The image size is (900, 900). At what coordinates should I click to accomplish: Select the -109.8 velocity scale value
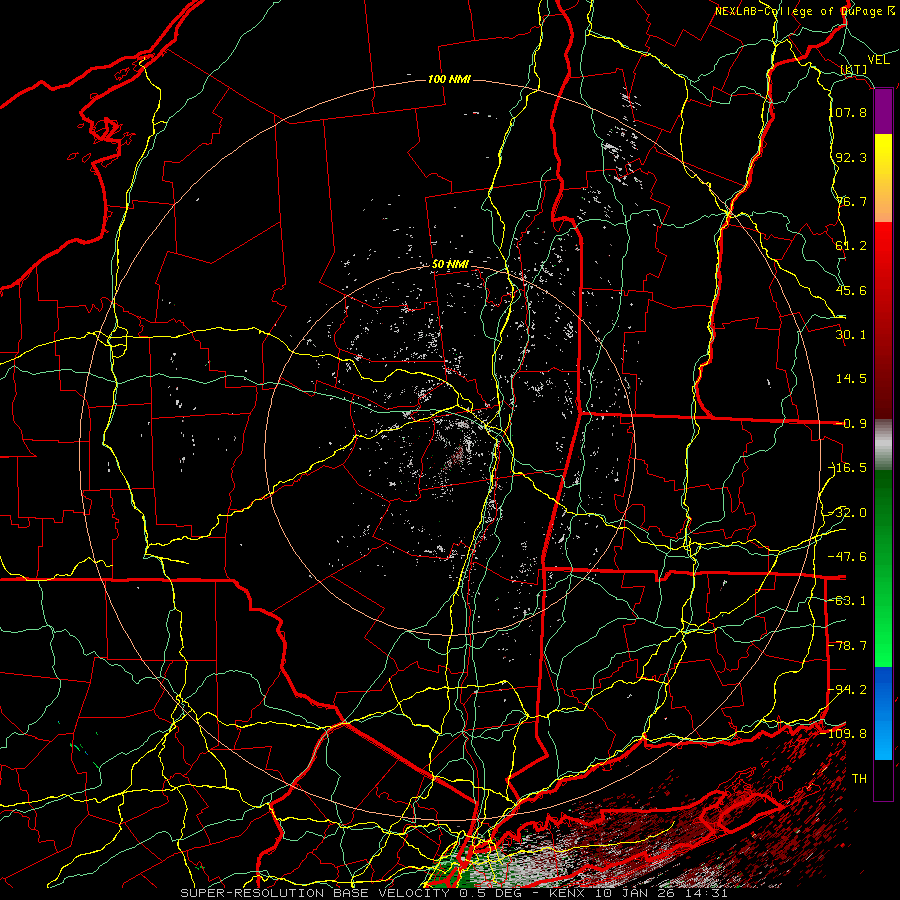[x=846, y=734]
